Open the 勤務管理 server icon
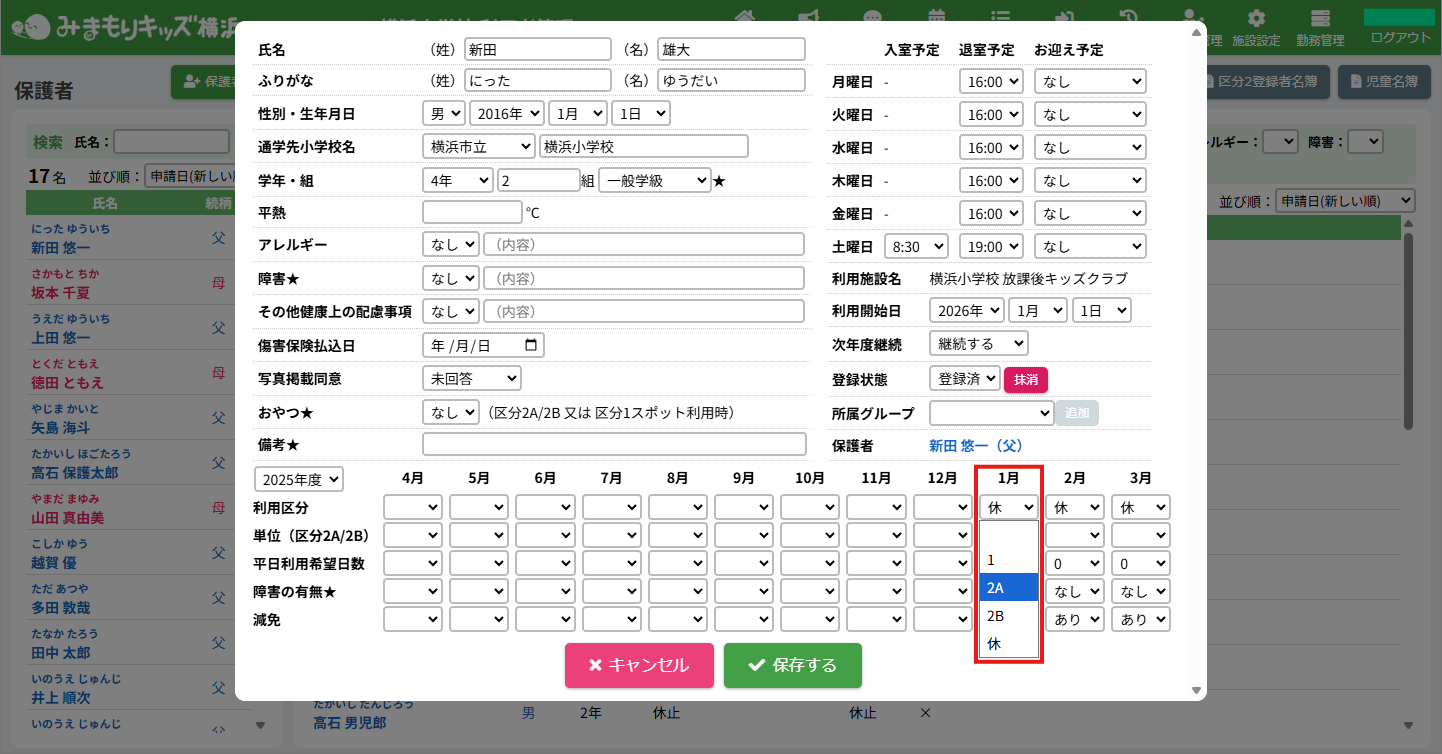 (x=1320, y=19)
